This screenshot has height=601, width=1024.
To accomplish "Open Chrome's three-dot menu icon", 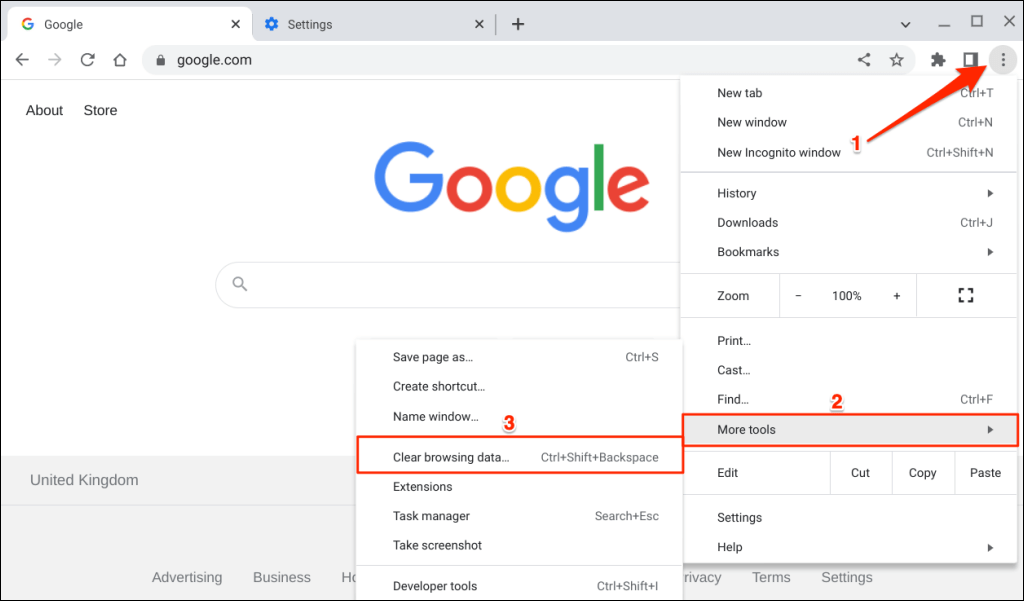I will (1003, 59).
